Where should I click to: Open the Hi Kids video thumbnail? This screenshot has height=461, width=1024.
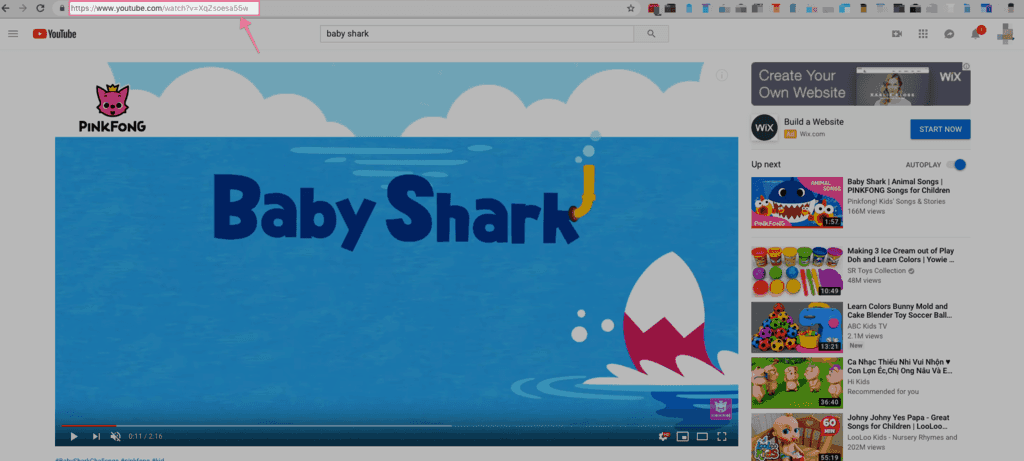pos(797,382)
